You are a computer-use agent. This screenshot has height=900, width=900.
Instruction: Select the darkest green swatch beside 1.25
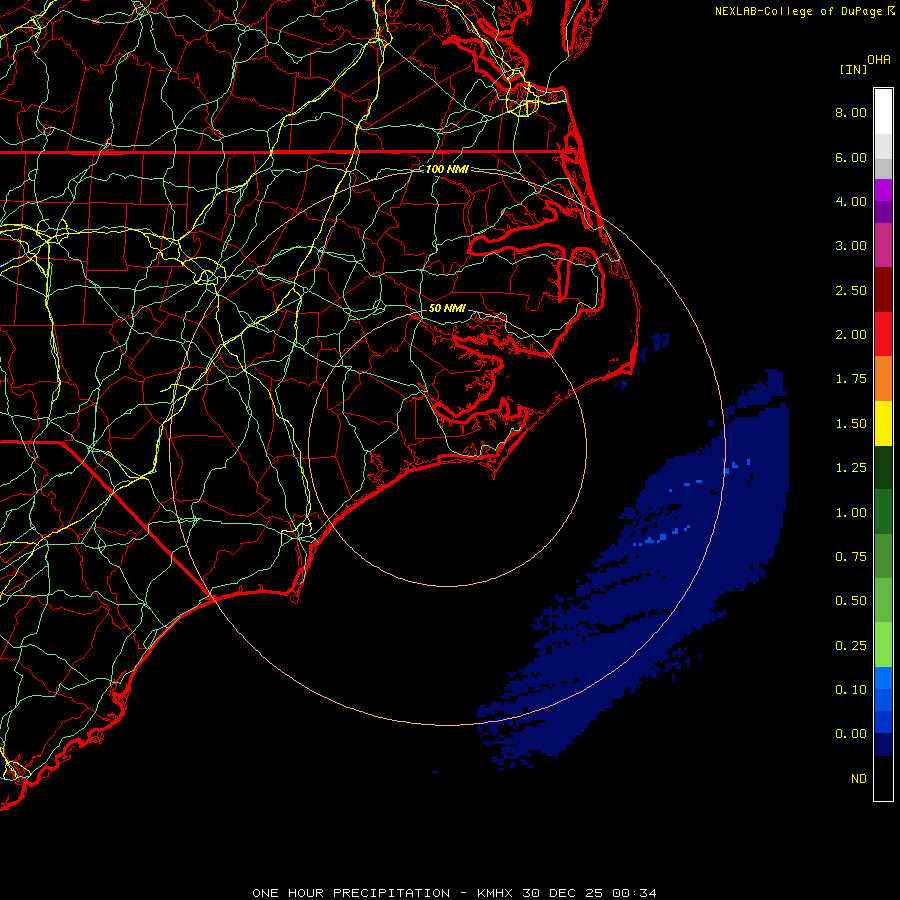883,468
